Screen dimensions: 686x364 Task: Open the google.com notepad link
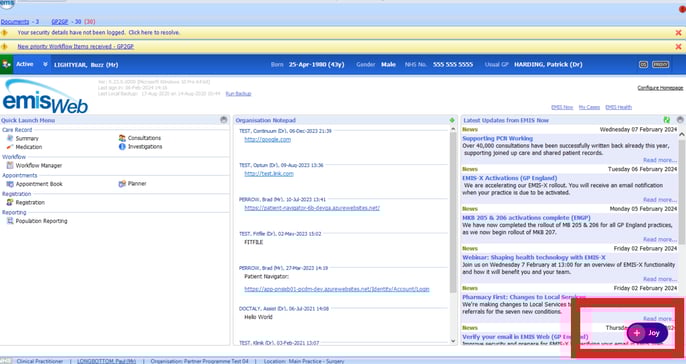(267, 140)
